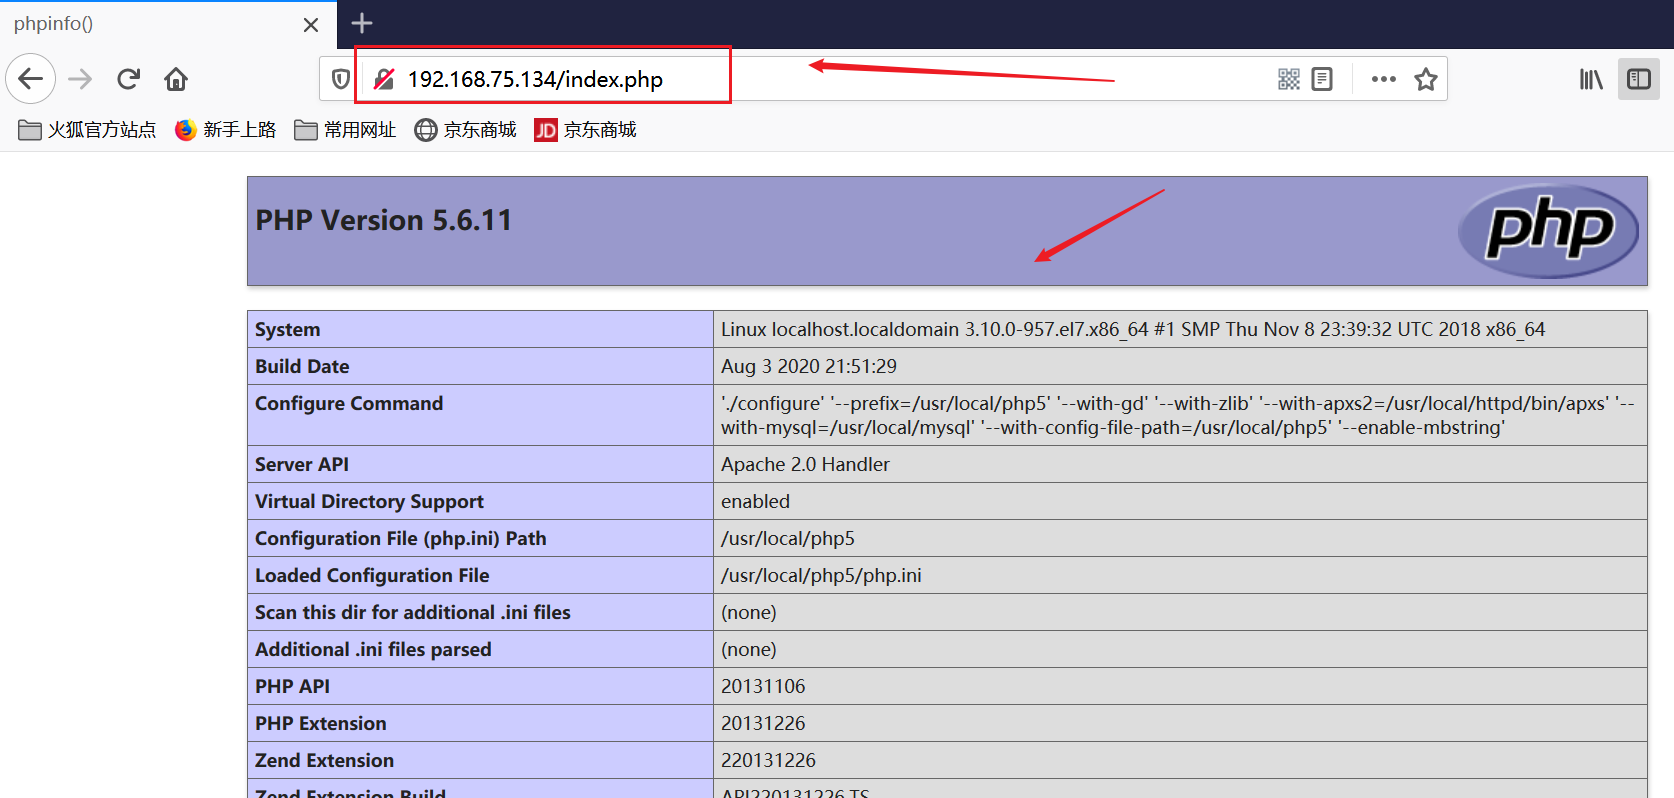Select the PHP API label
This screenshot has height=798, width=1674.
point(292,686)
